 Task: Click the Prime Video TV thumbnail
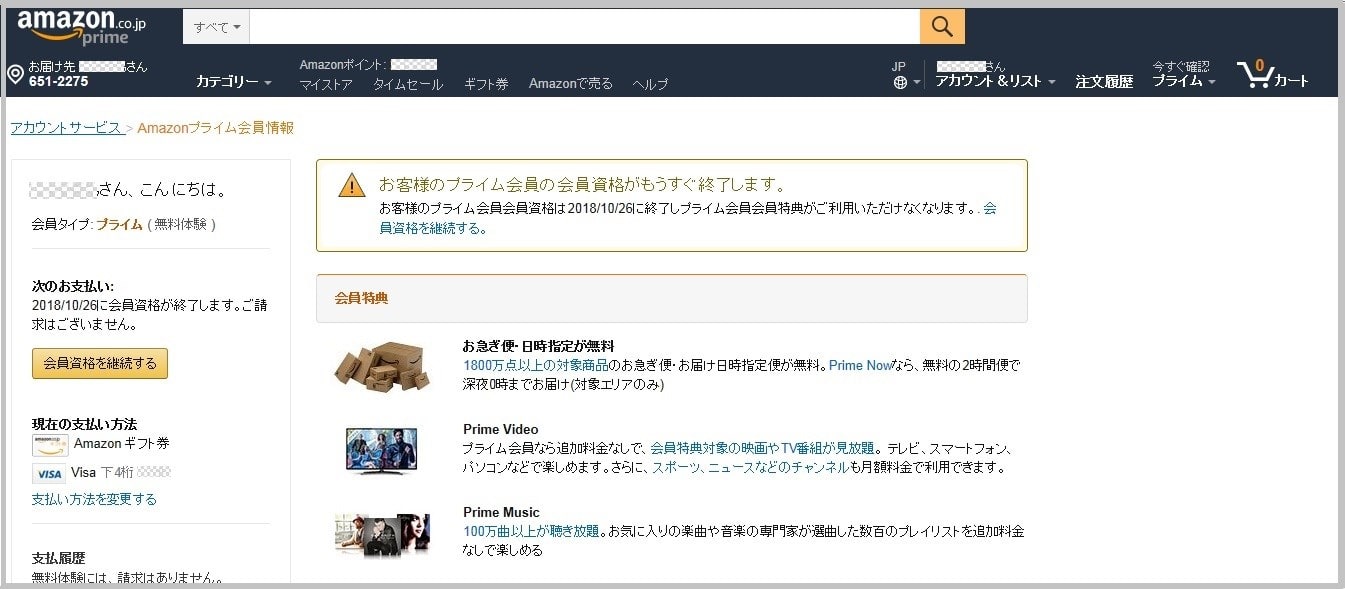click(381, 451)
